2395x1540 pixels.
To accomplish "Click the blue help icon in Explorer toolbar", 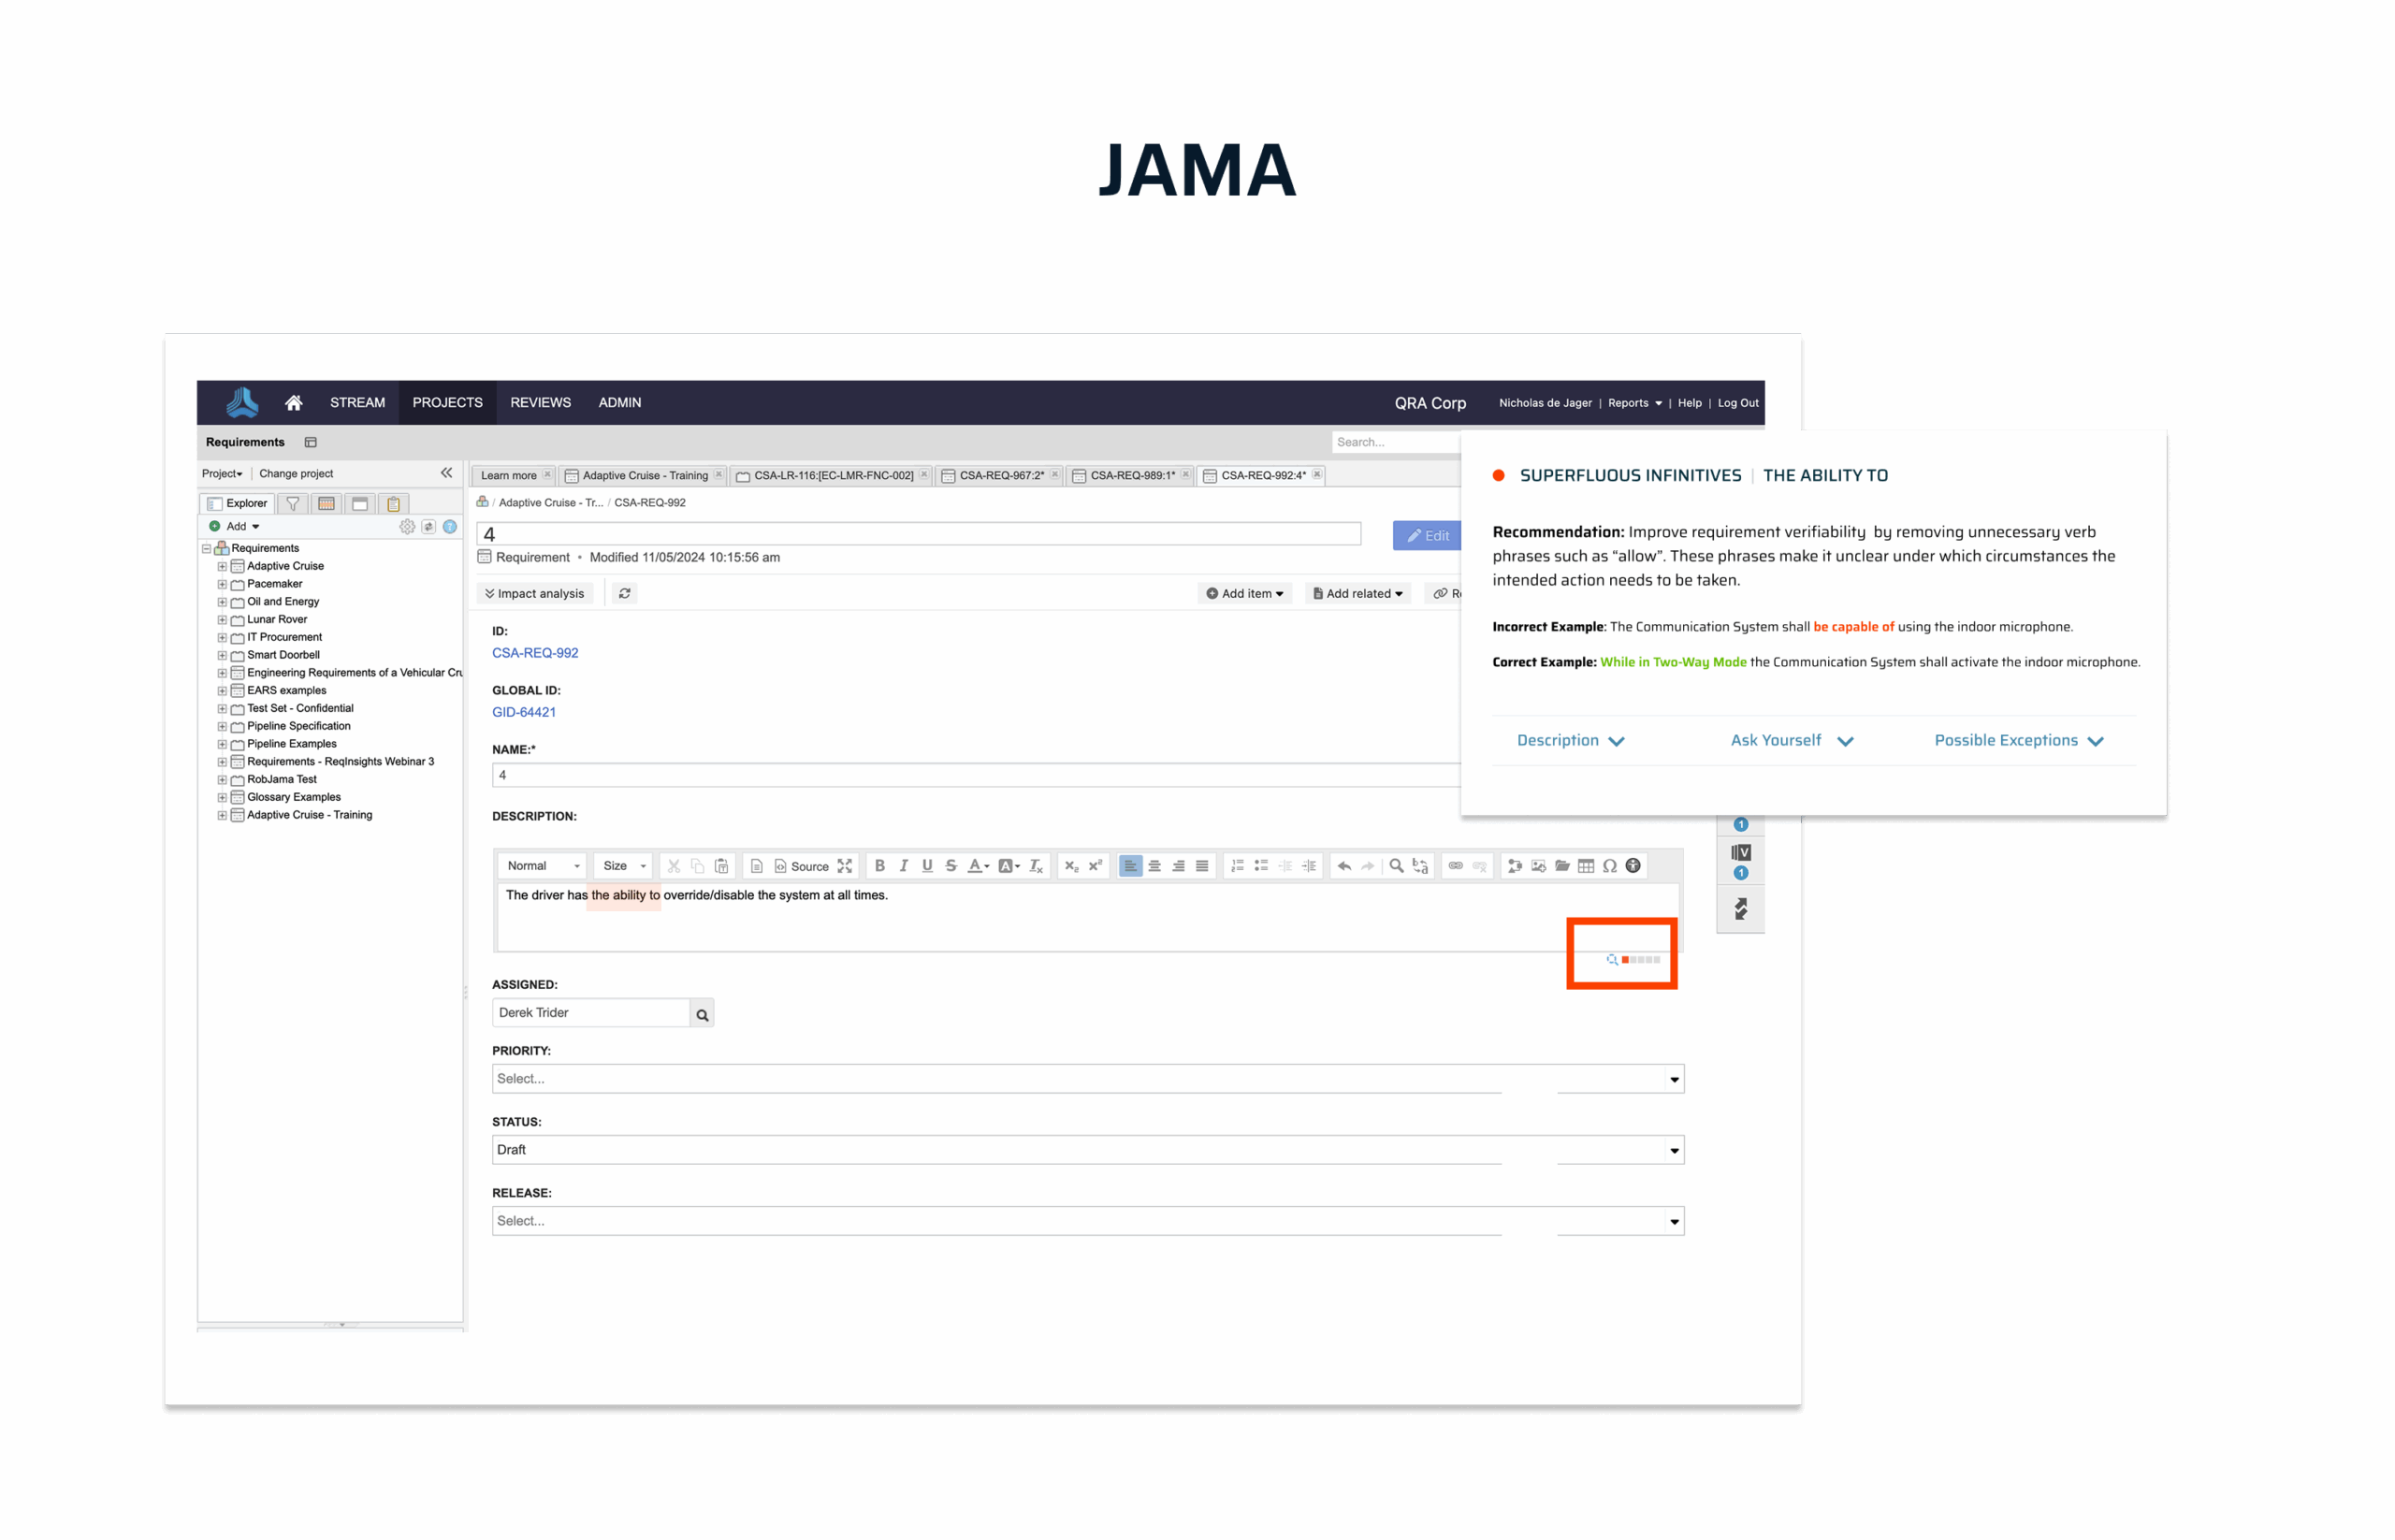I will click(x=450, y=527).
